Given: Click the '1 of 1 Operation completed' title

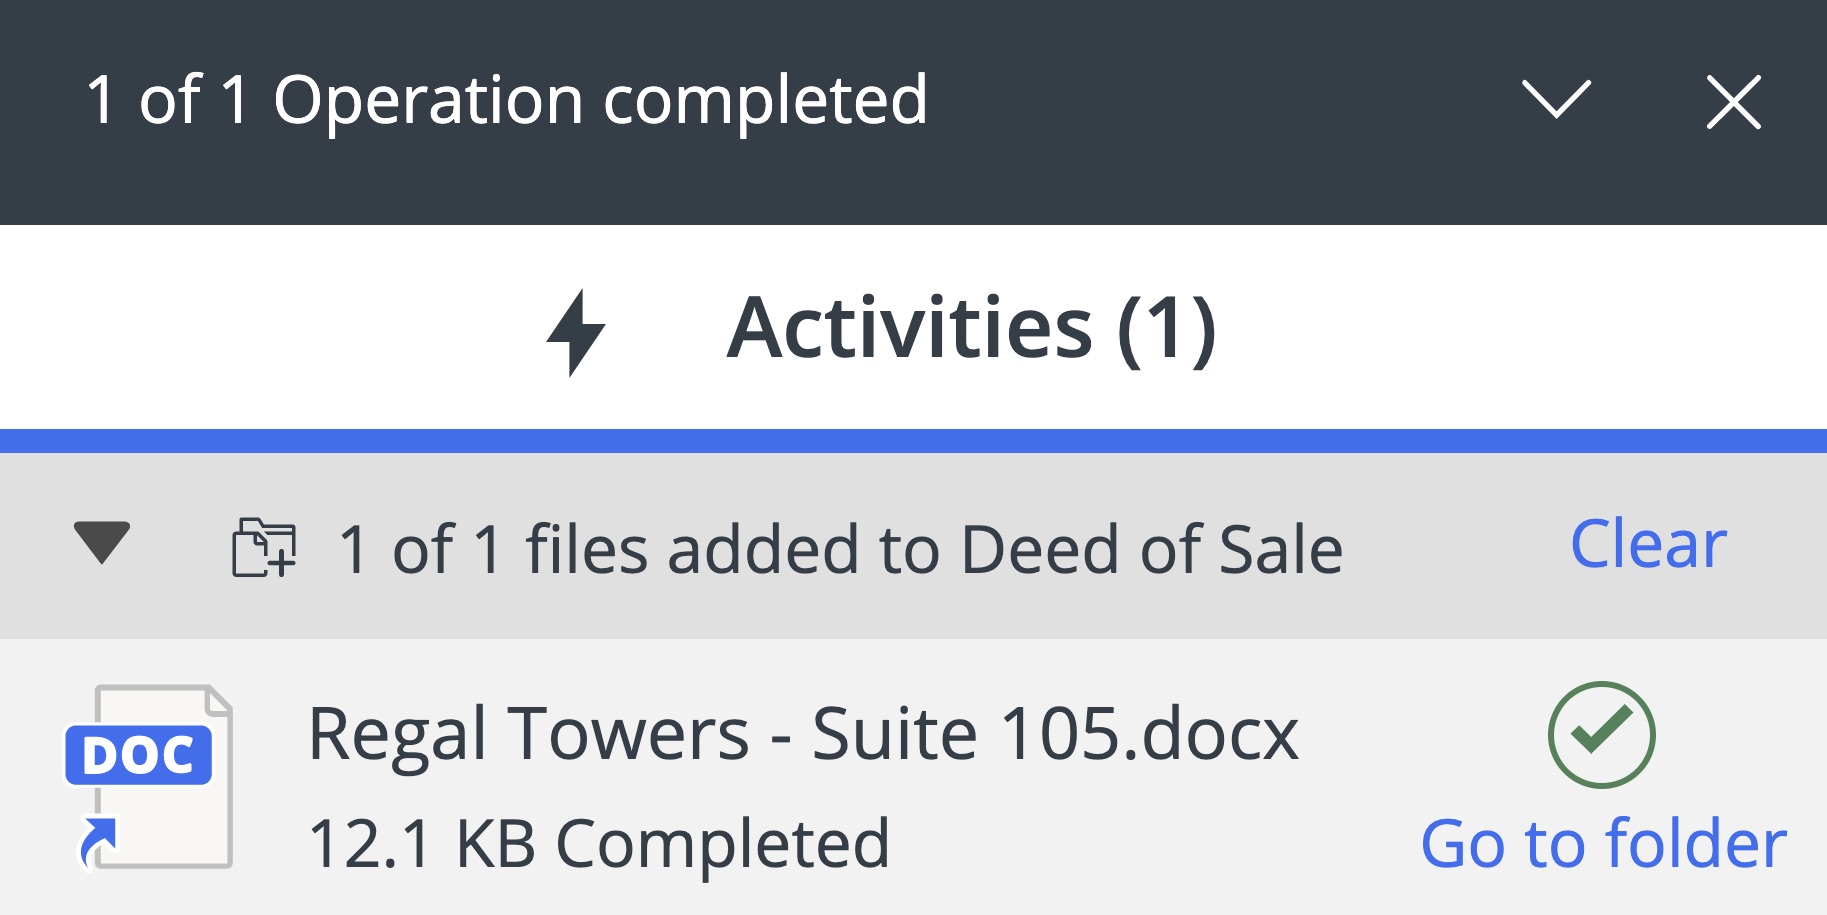Looking at the screenshot, I should click(507, 100).
